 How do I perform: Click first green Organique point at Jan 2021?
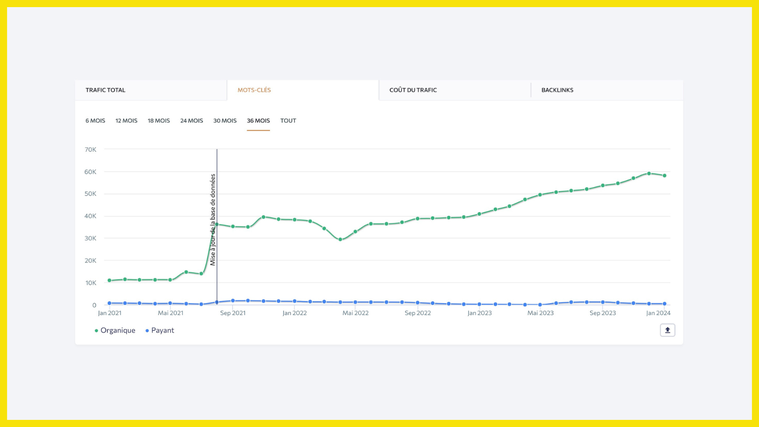pos(110,280)
